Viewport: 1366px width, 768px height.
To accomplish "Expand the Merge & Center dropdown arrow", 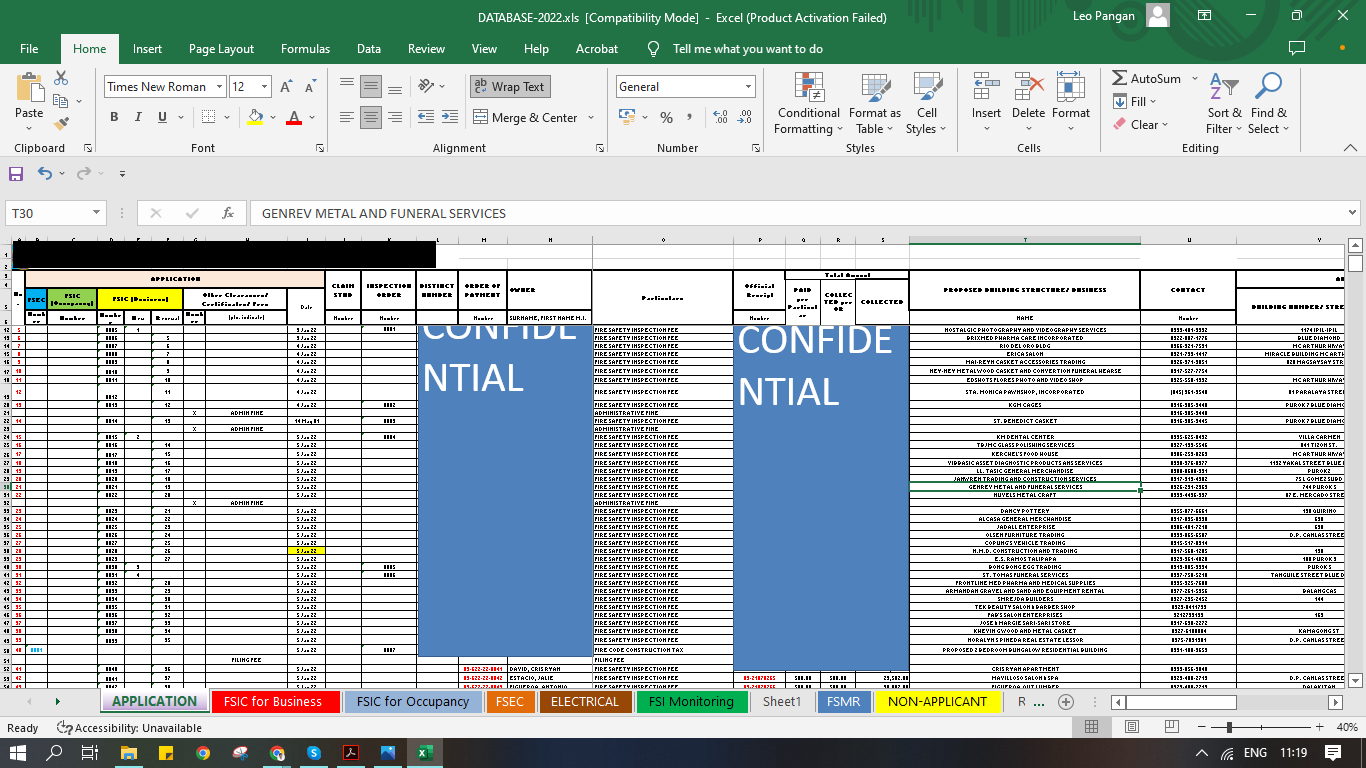I will point(590,118).
